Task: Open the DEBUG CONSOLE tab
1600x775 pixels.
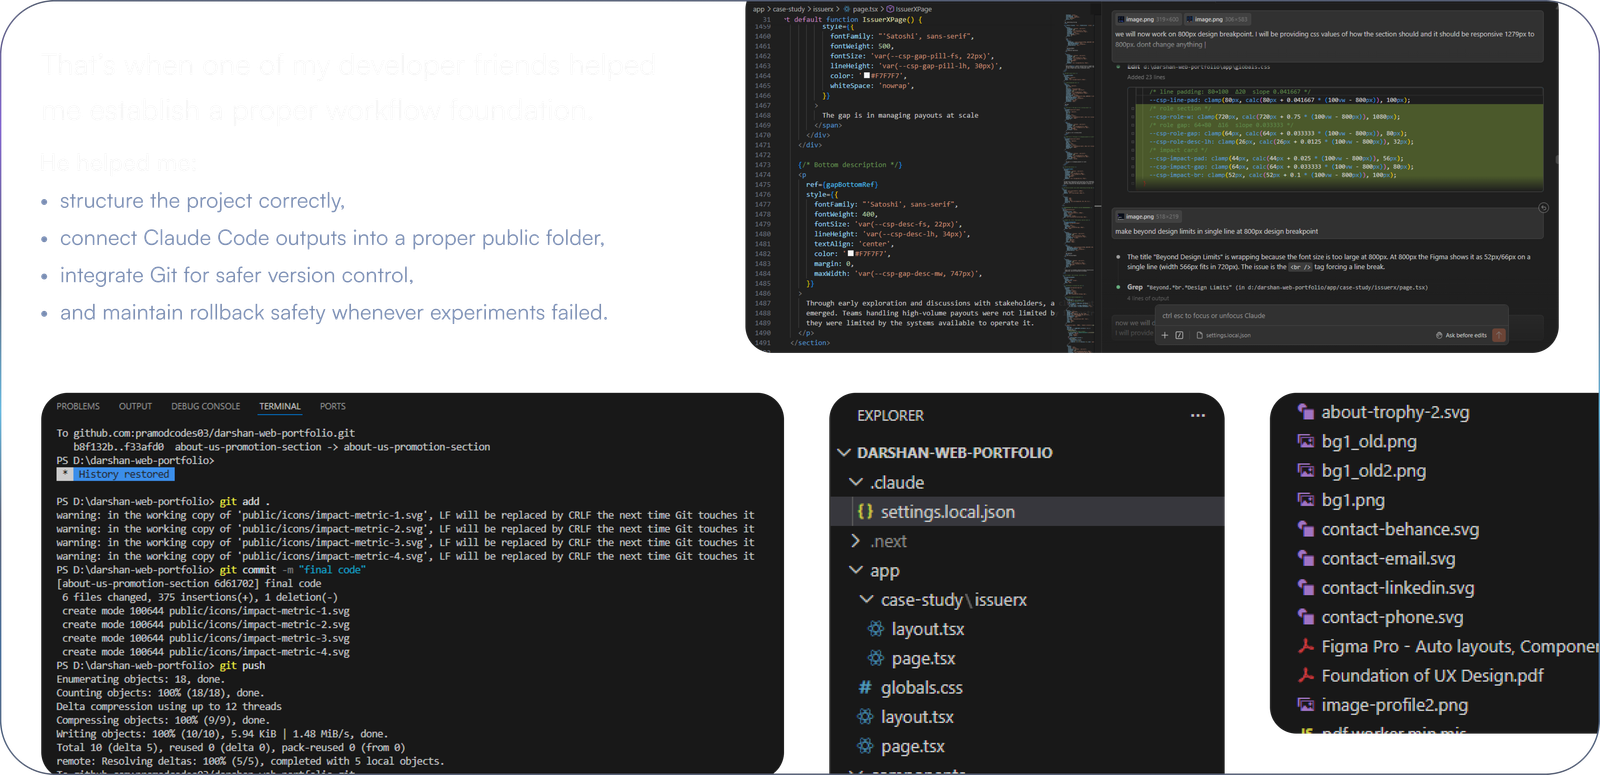Action: [x=205, y=407]
